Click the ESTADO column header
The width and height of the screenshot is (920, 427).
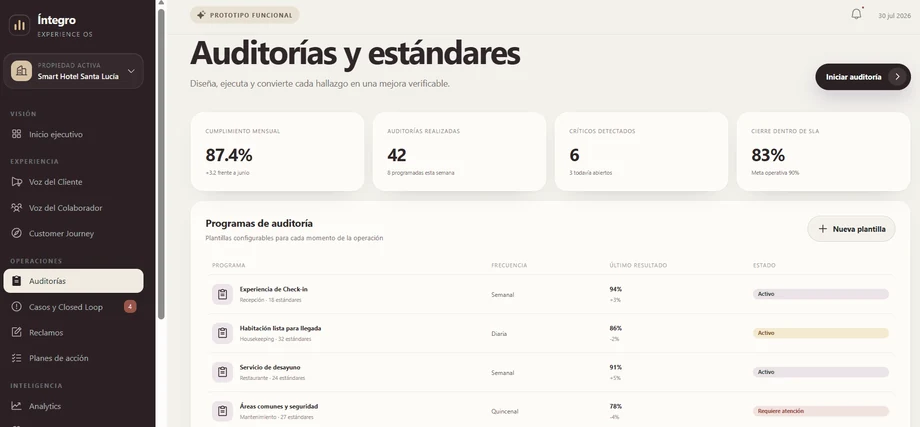[x=765, y=266]
